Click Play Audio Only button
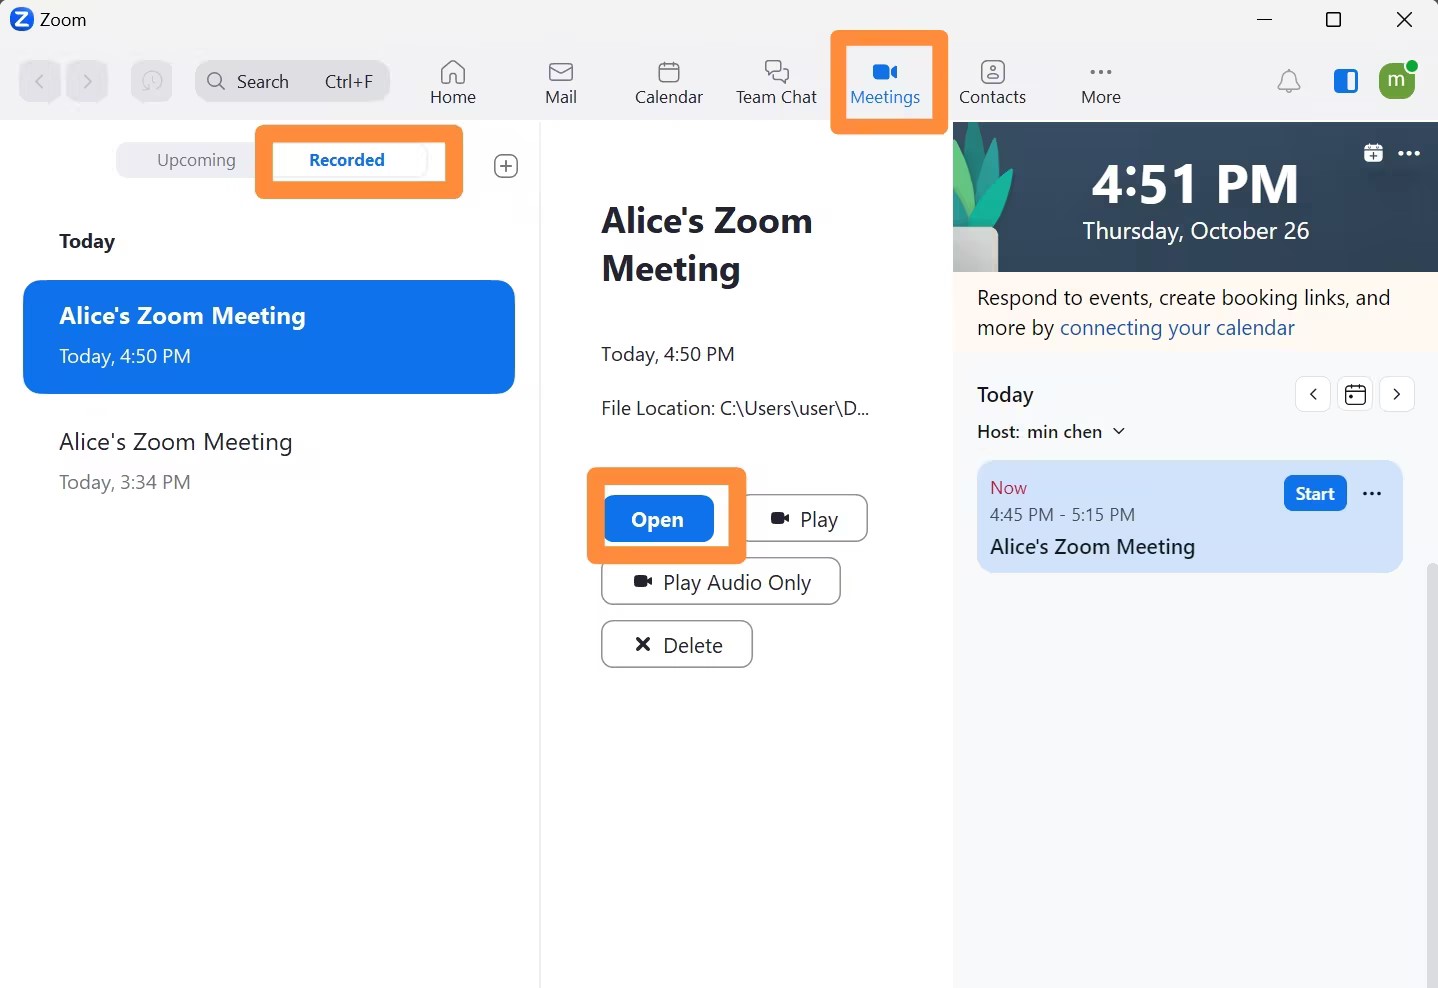The image size is (1438, 988). click(x=721, y=582)
